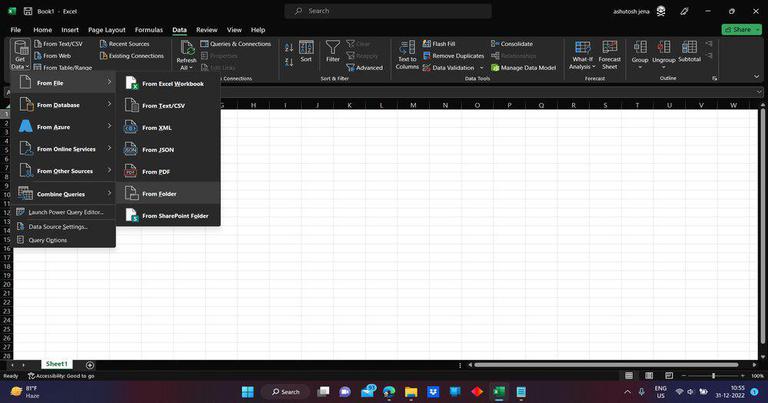This screenshot has width=768, height=403.
Task: Open Query Options
Action: tap(64, 240)
